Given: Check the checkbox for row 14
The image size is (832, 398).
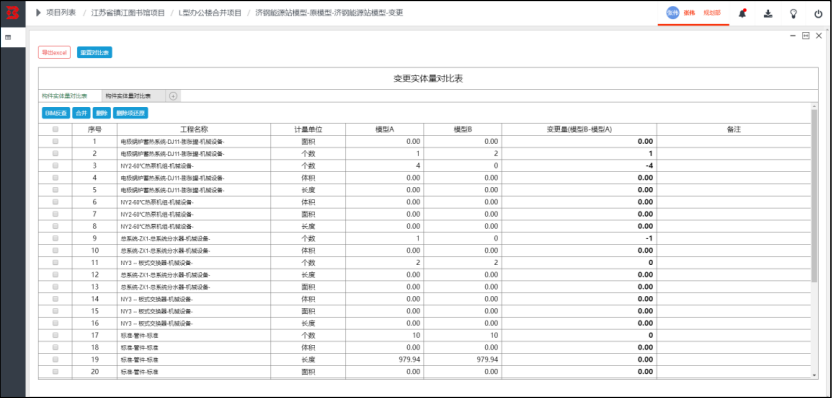Looking at the screenshot, I should click(x=55, y=299).
